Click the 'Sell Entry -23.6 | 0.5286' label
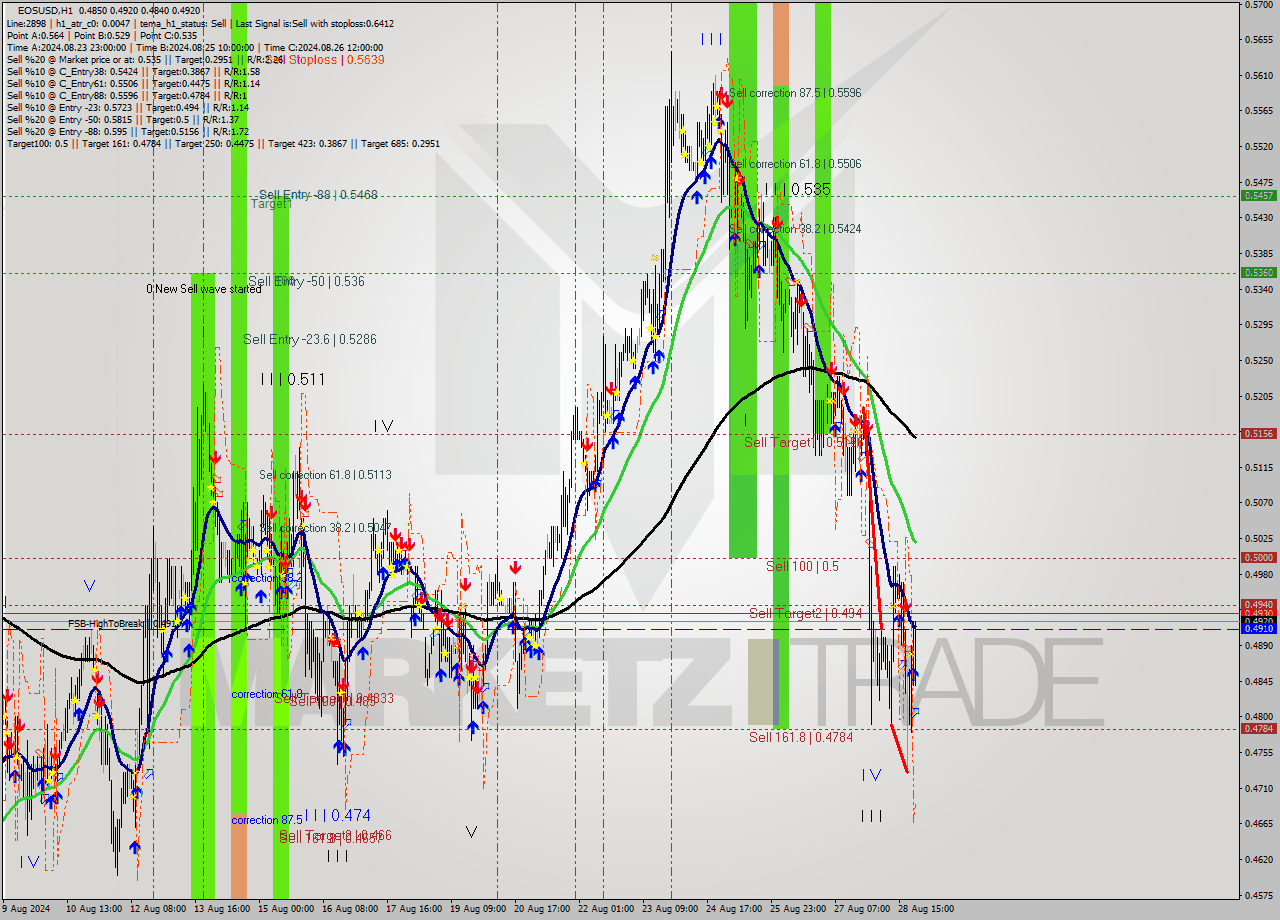 point(310,339)
